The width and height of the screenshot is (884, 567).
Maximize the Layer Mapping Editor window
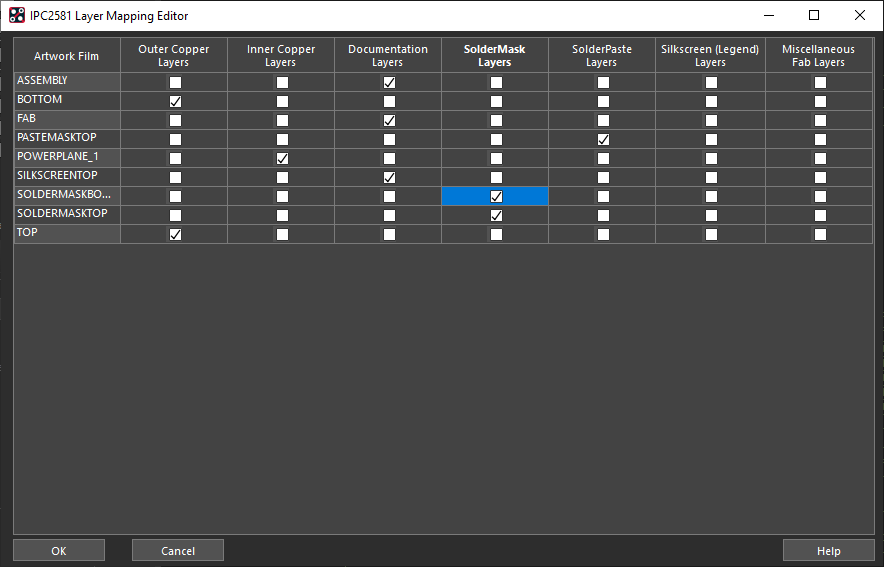(814, 15)
